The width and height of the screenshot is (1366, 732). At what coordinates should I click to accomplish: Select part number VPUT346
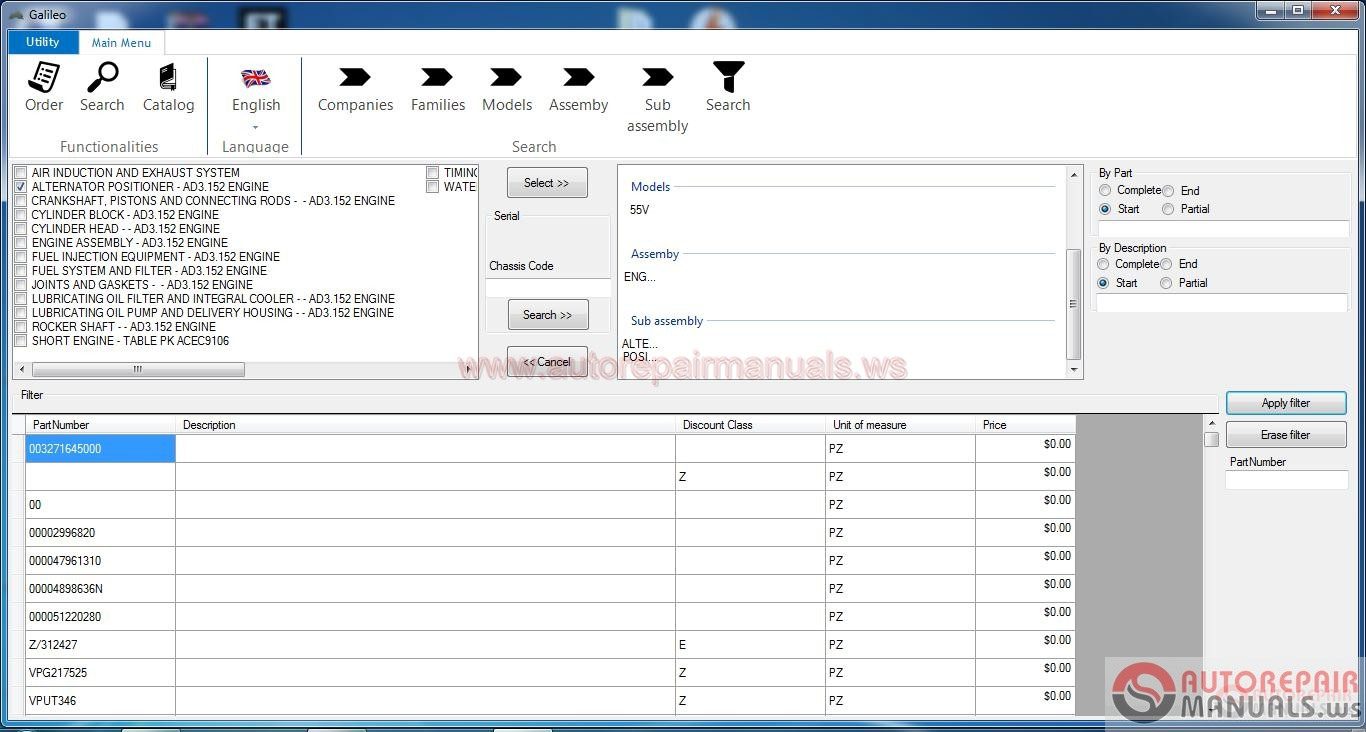tap(100, 701)
